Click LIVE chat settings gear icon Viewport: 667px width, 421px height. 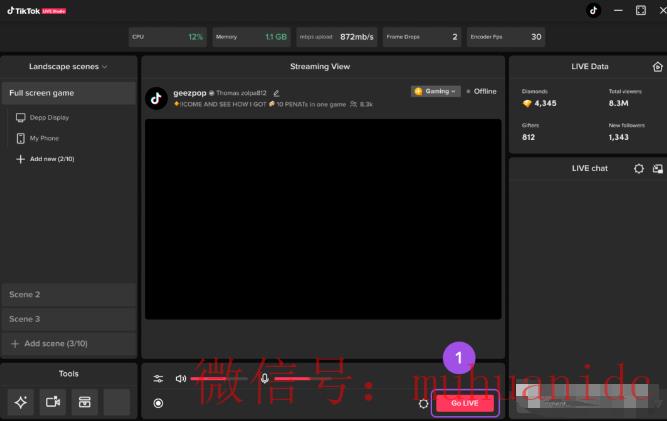(638, 168)
